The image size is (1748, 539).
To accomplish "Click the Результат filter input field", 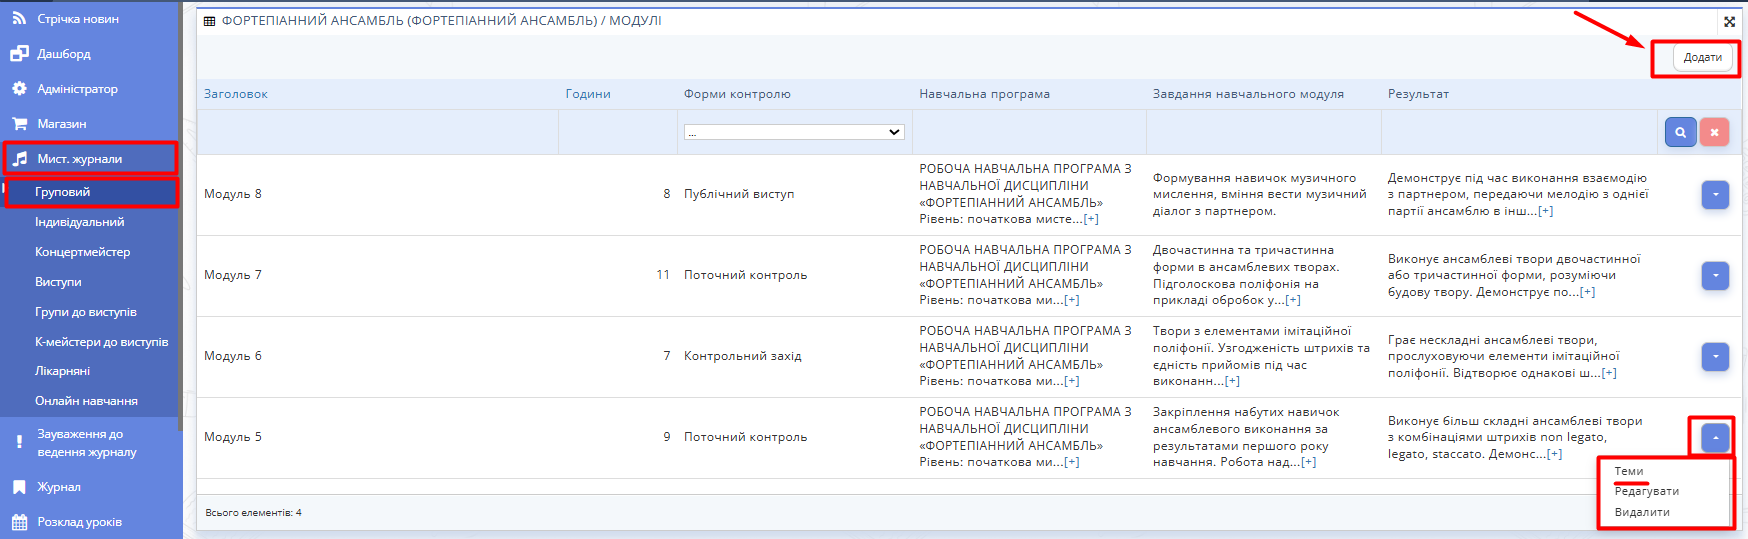I will pyautogui.click(x=1519, y=132).
